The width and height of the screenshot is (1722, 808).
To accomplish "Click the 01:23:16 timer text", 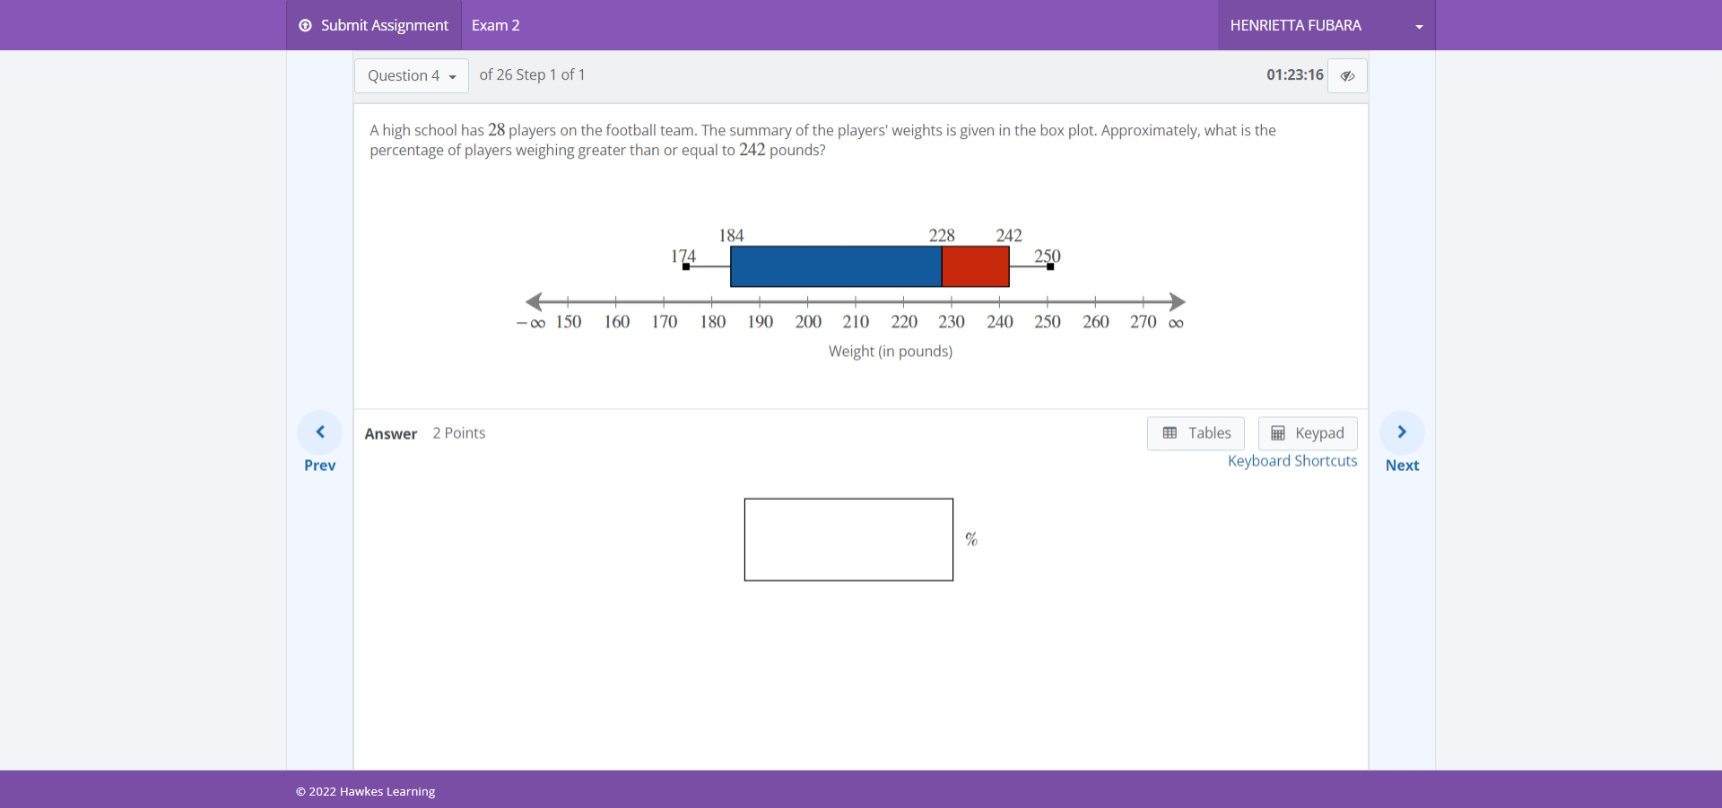I will (1295, 75).
